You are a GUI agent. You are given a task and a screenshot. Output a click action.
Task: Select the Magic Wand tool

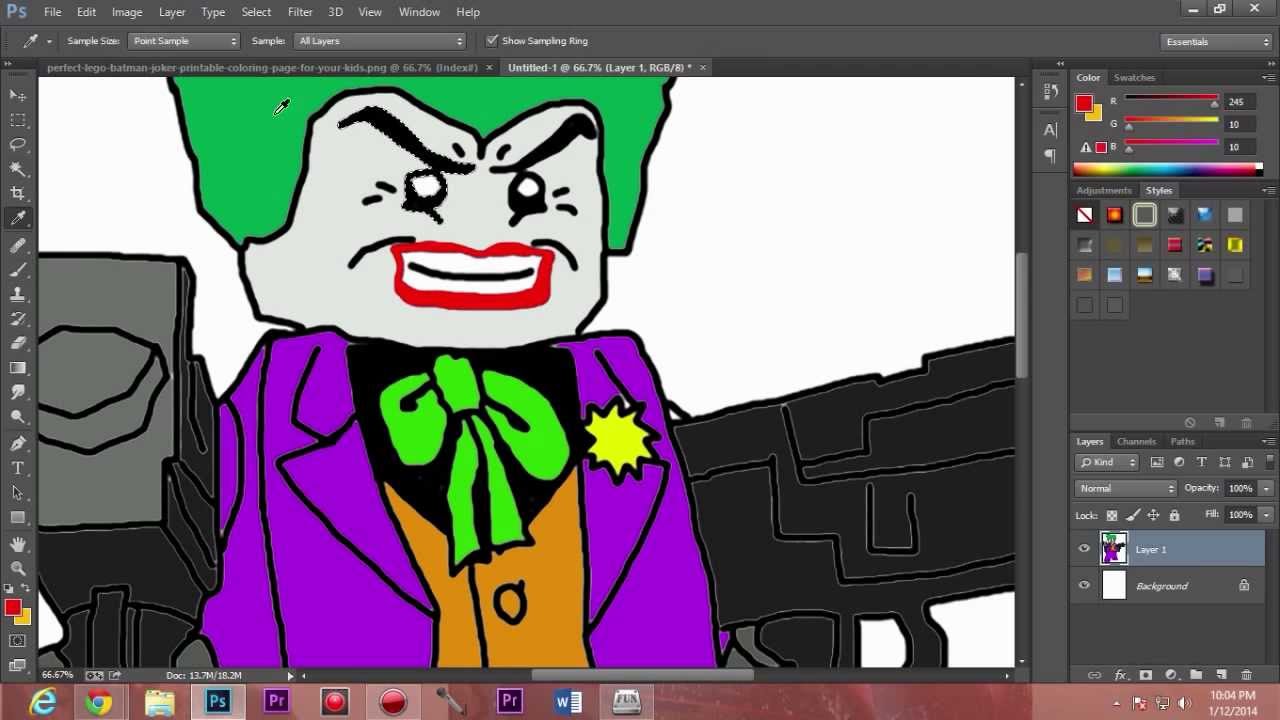coord(18,169)
